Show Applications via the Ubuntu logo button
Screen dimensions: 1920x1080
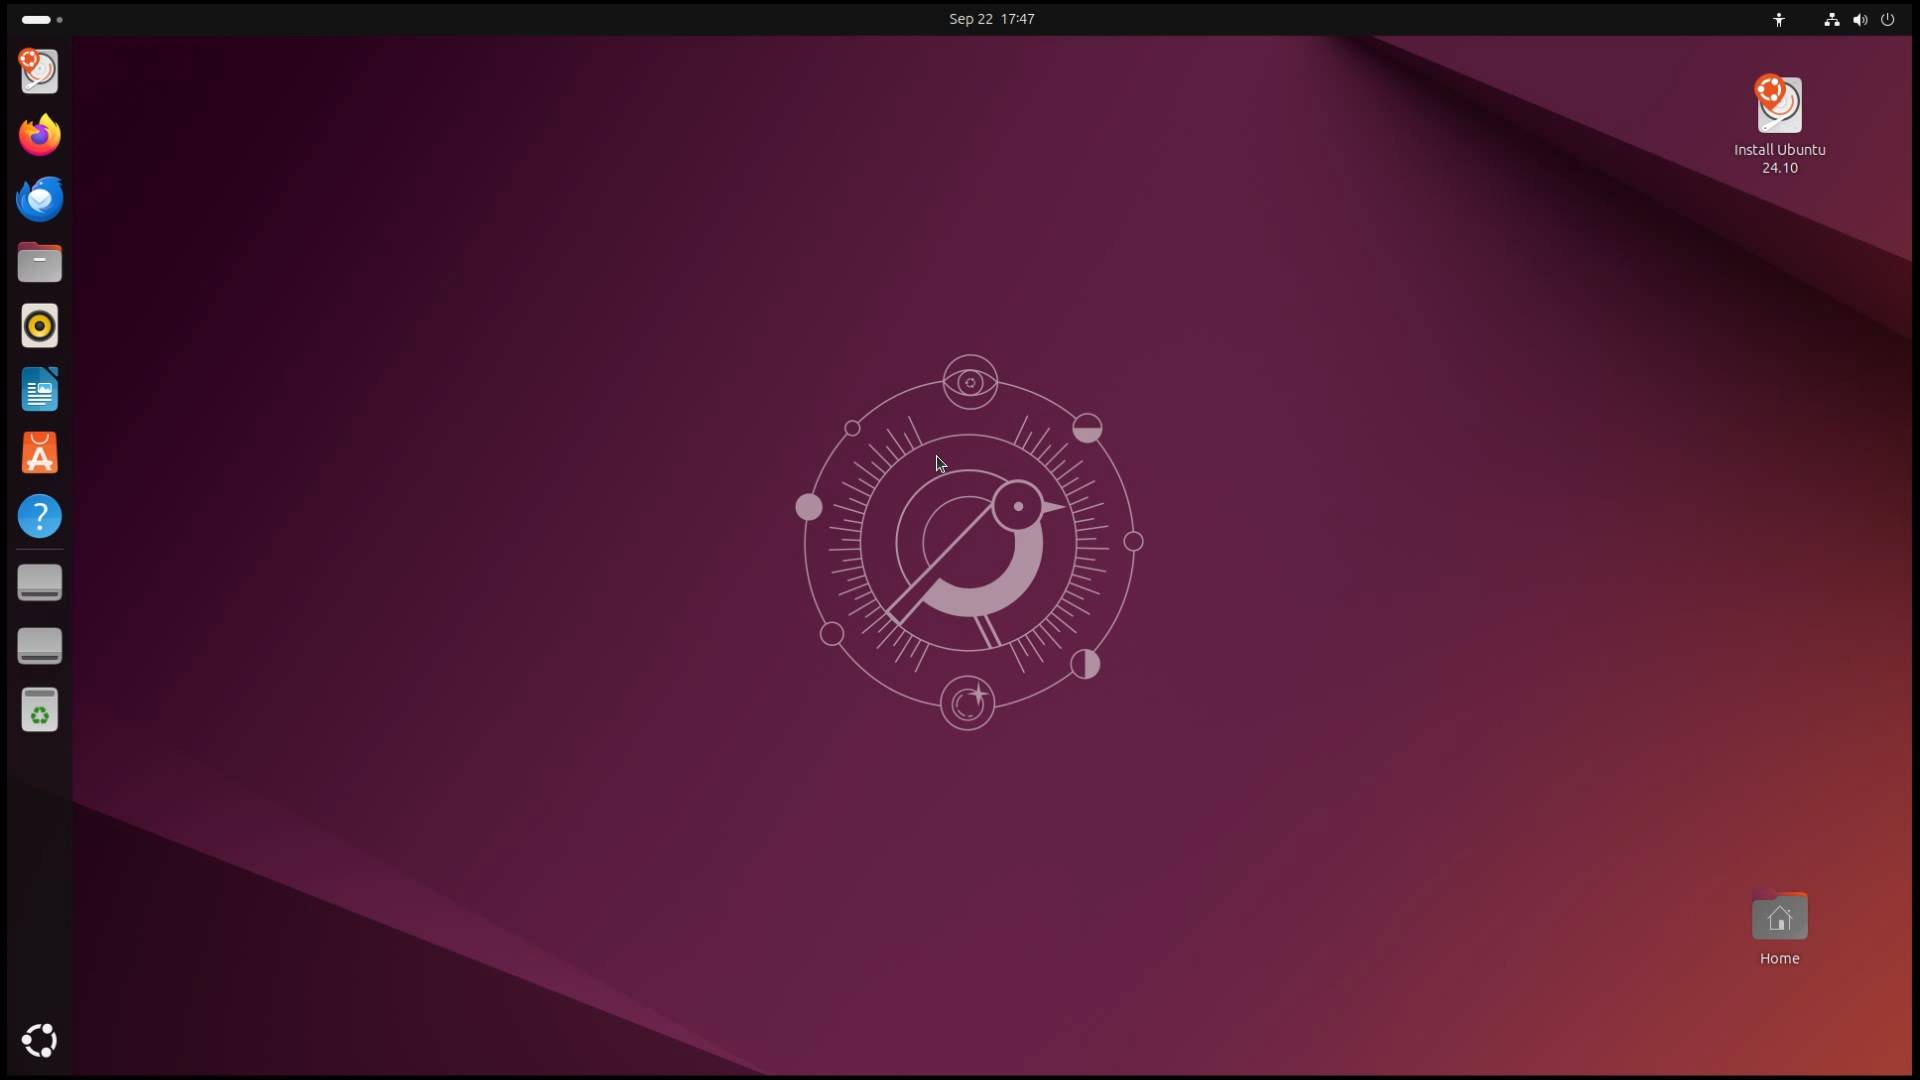[40, 1041]
